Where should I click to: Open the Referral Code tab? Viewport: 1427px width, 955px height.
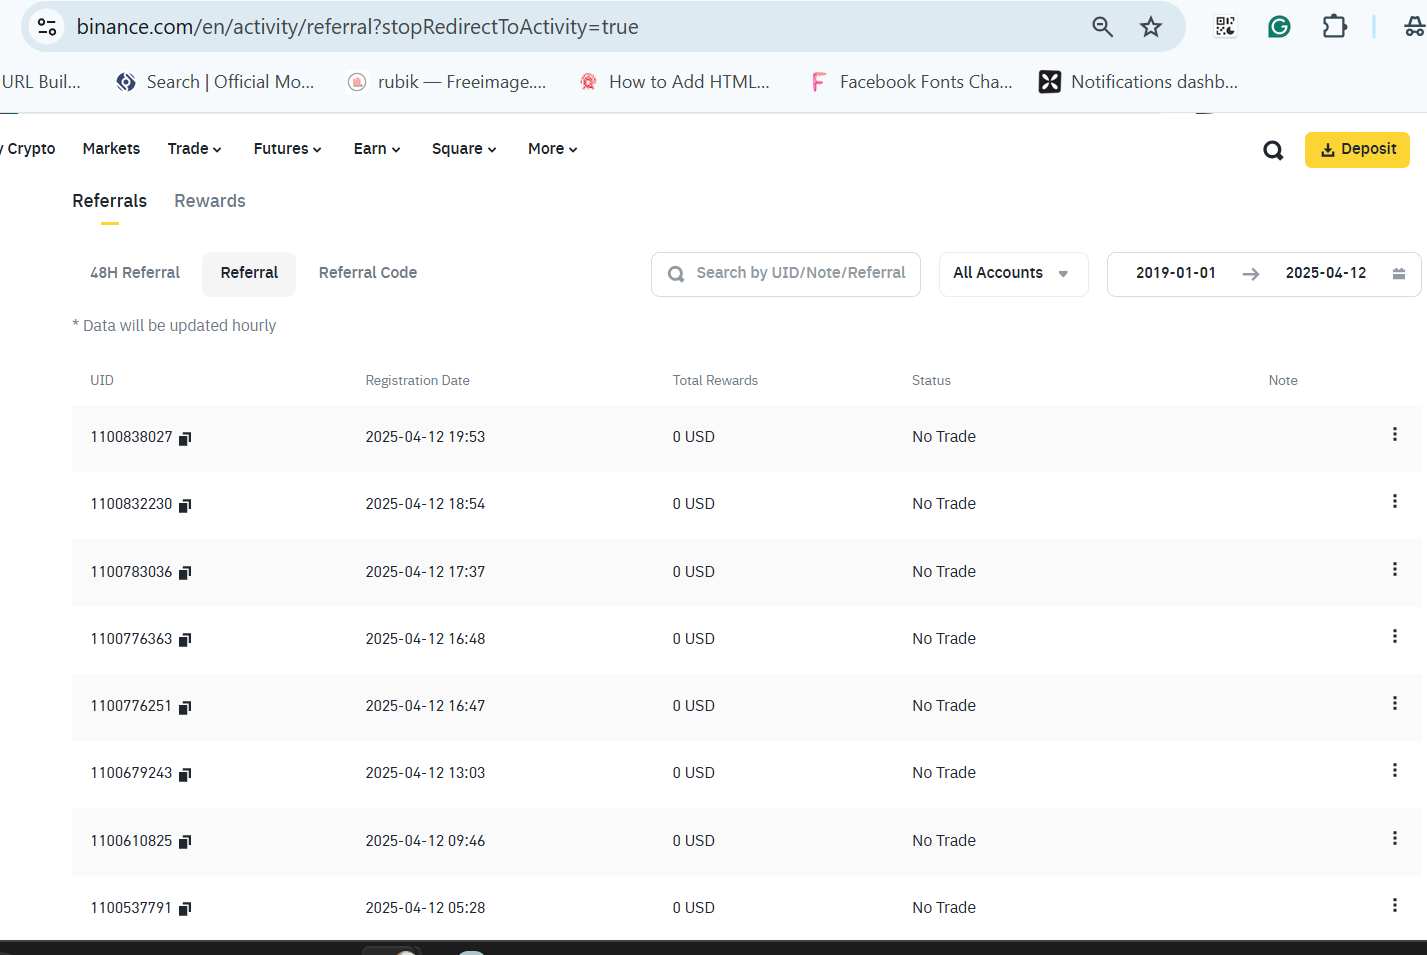(368, 273)
